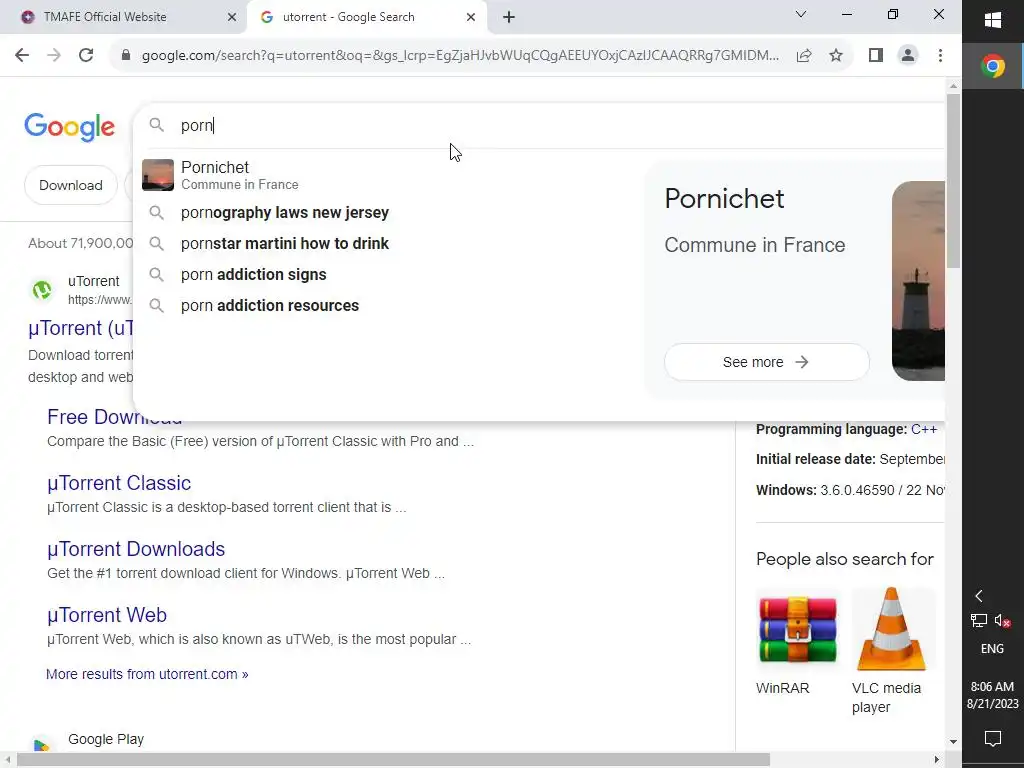Screen dimensions: 1024x768
Task: Close the TMAFE Official Website tab
Action: pyautogui.click(x=232, y=17)
